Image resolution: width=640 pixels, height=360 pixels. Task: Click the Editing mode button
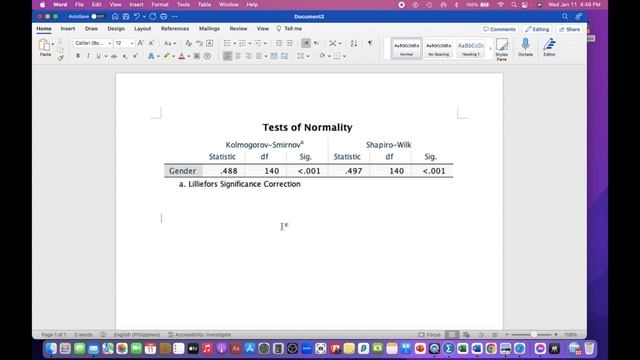coord(537,29)
